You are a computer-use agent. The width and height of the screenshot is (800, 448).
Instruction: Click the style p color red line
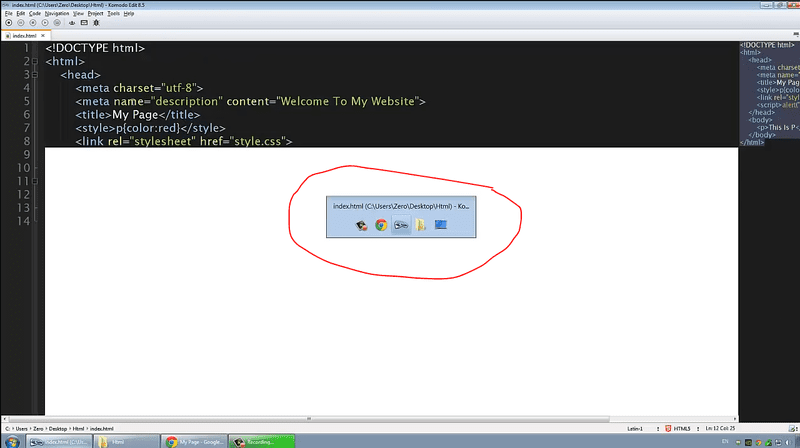coord(151,128)
